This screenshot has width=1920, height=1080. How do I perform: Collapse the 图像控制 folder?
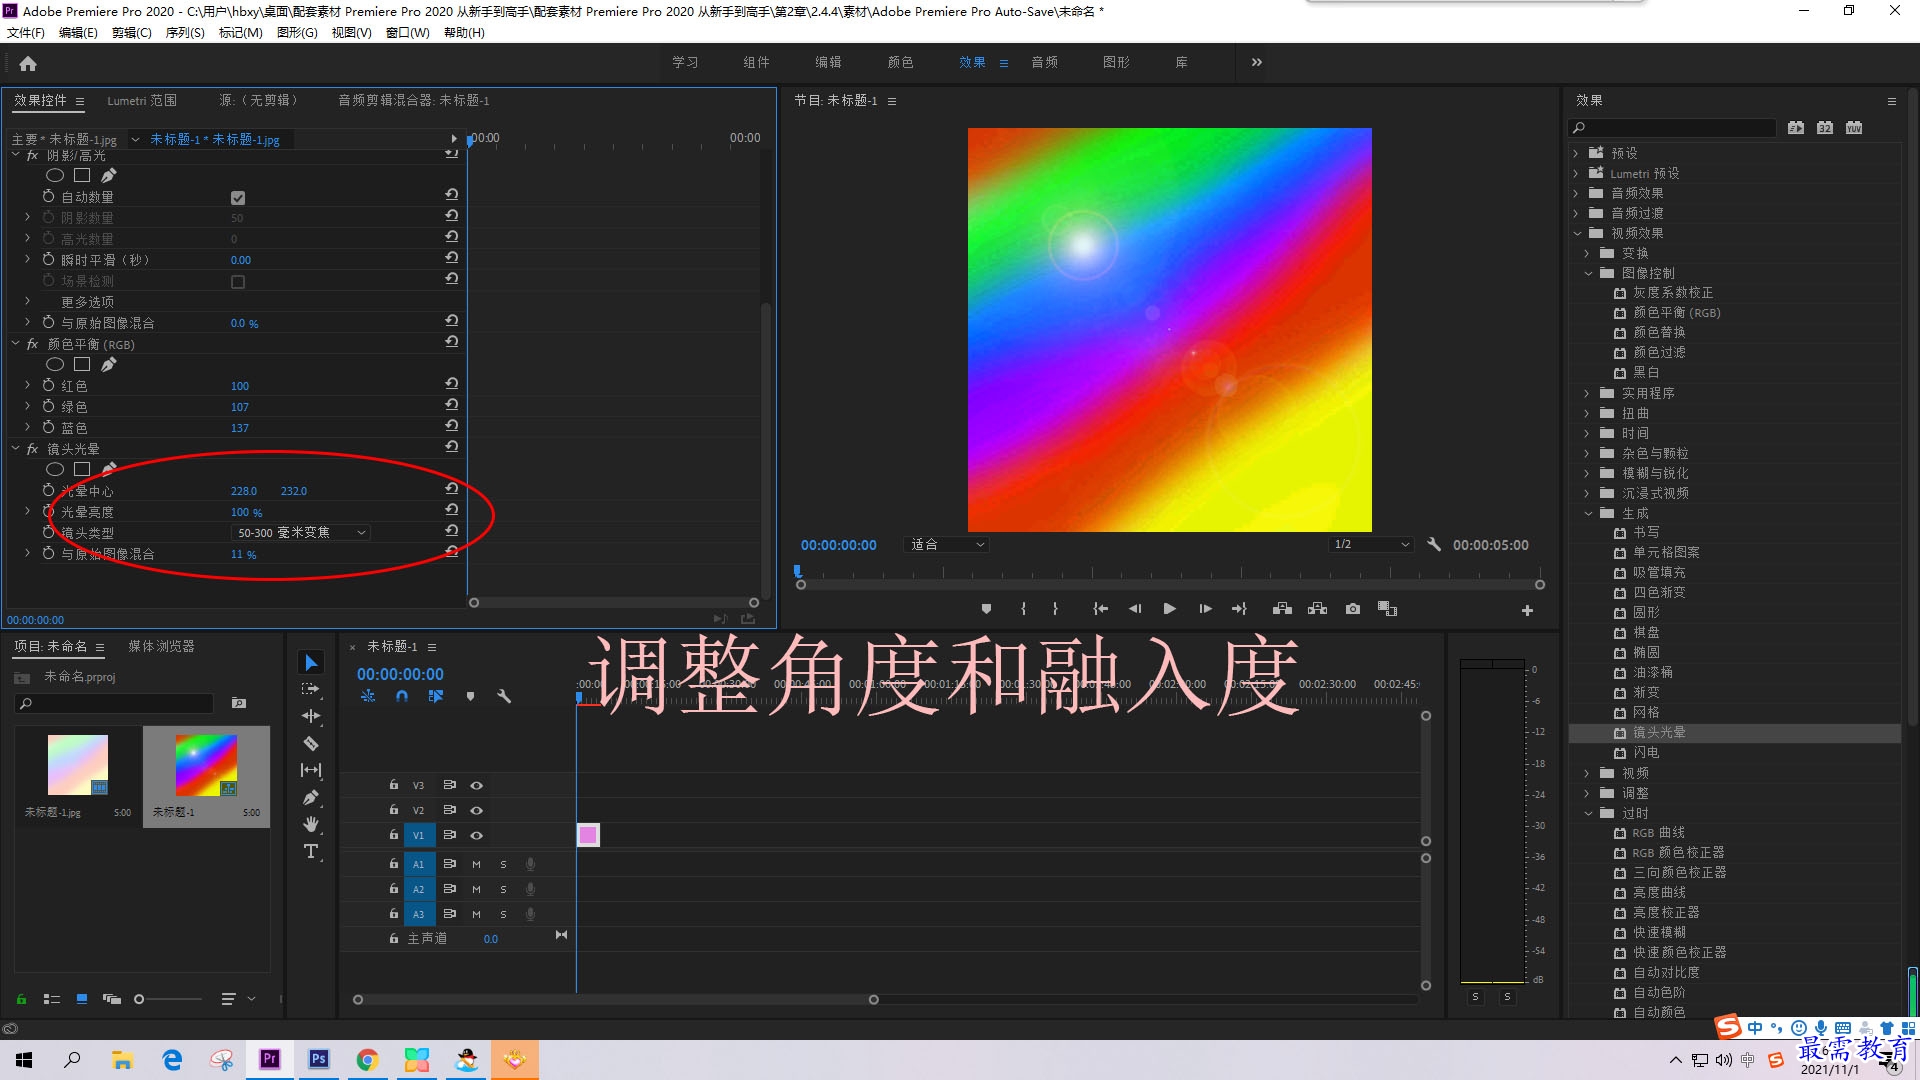point(1588,273)
